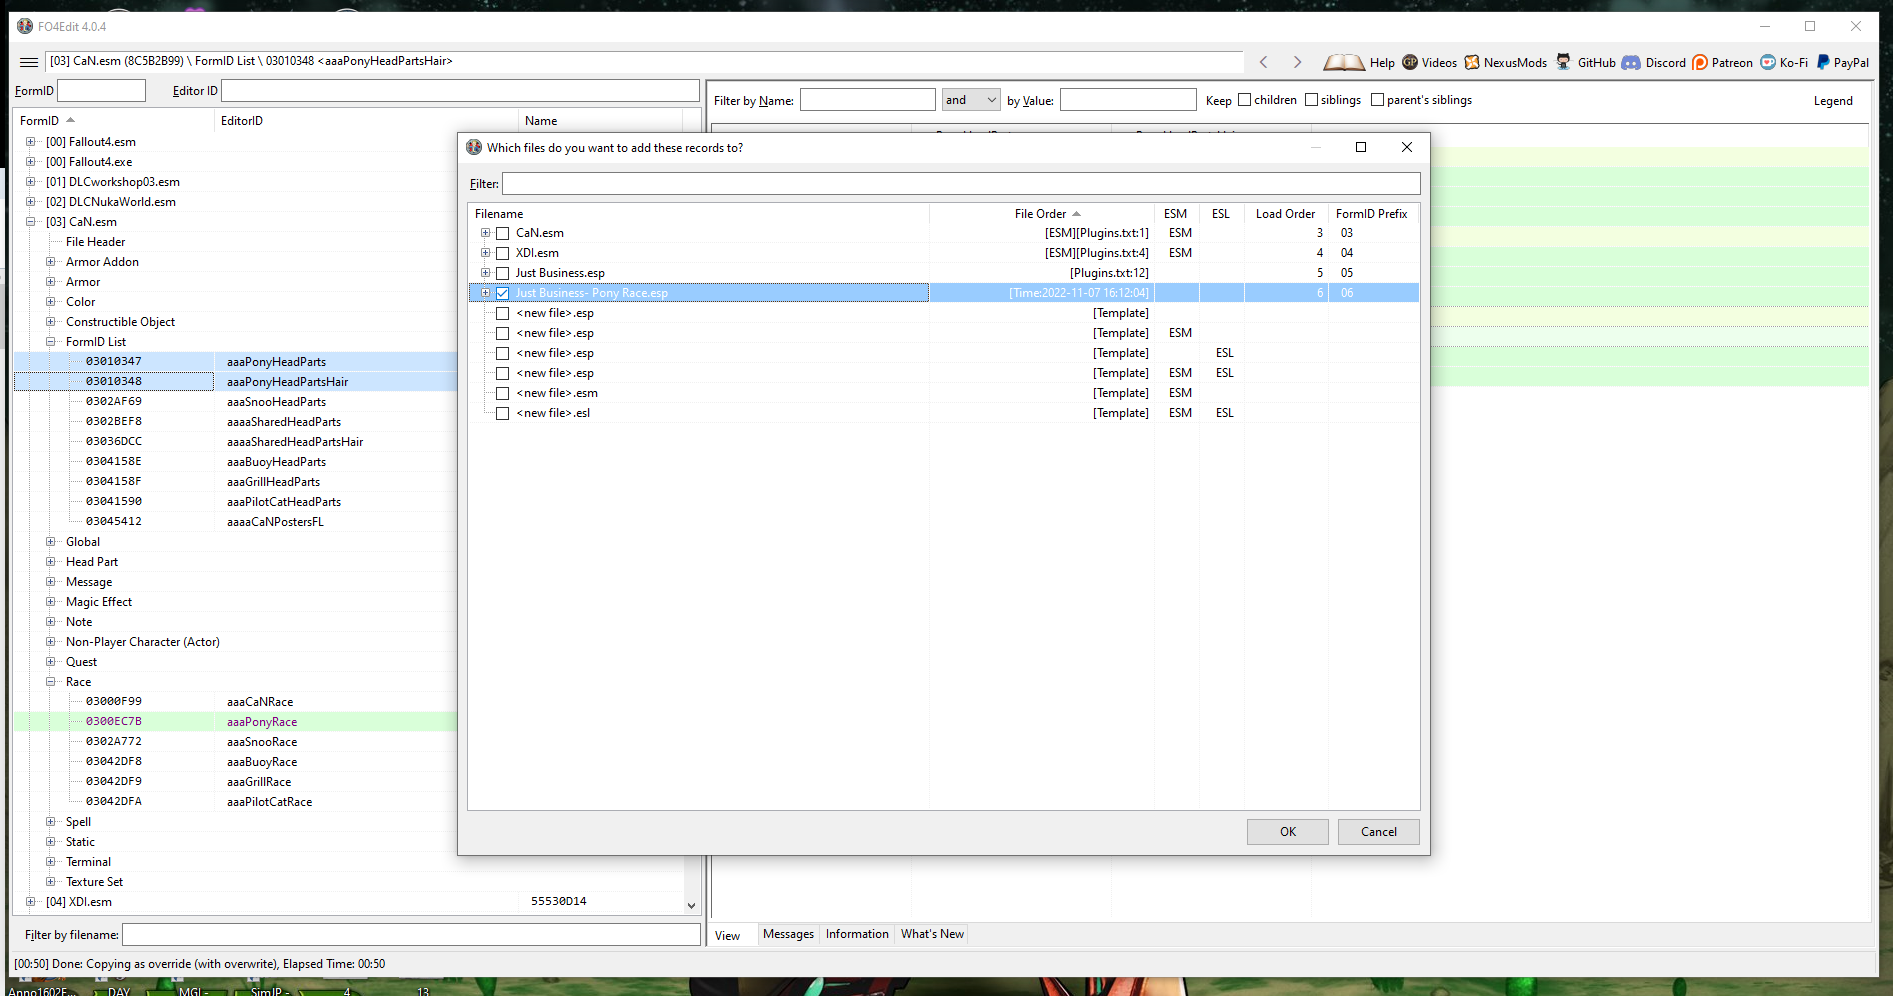1893x996 pixels.
Task: Click the Filter by filename field
Action: tap(411, 935)
